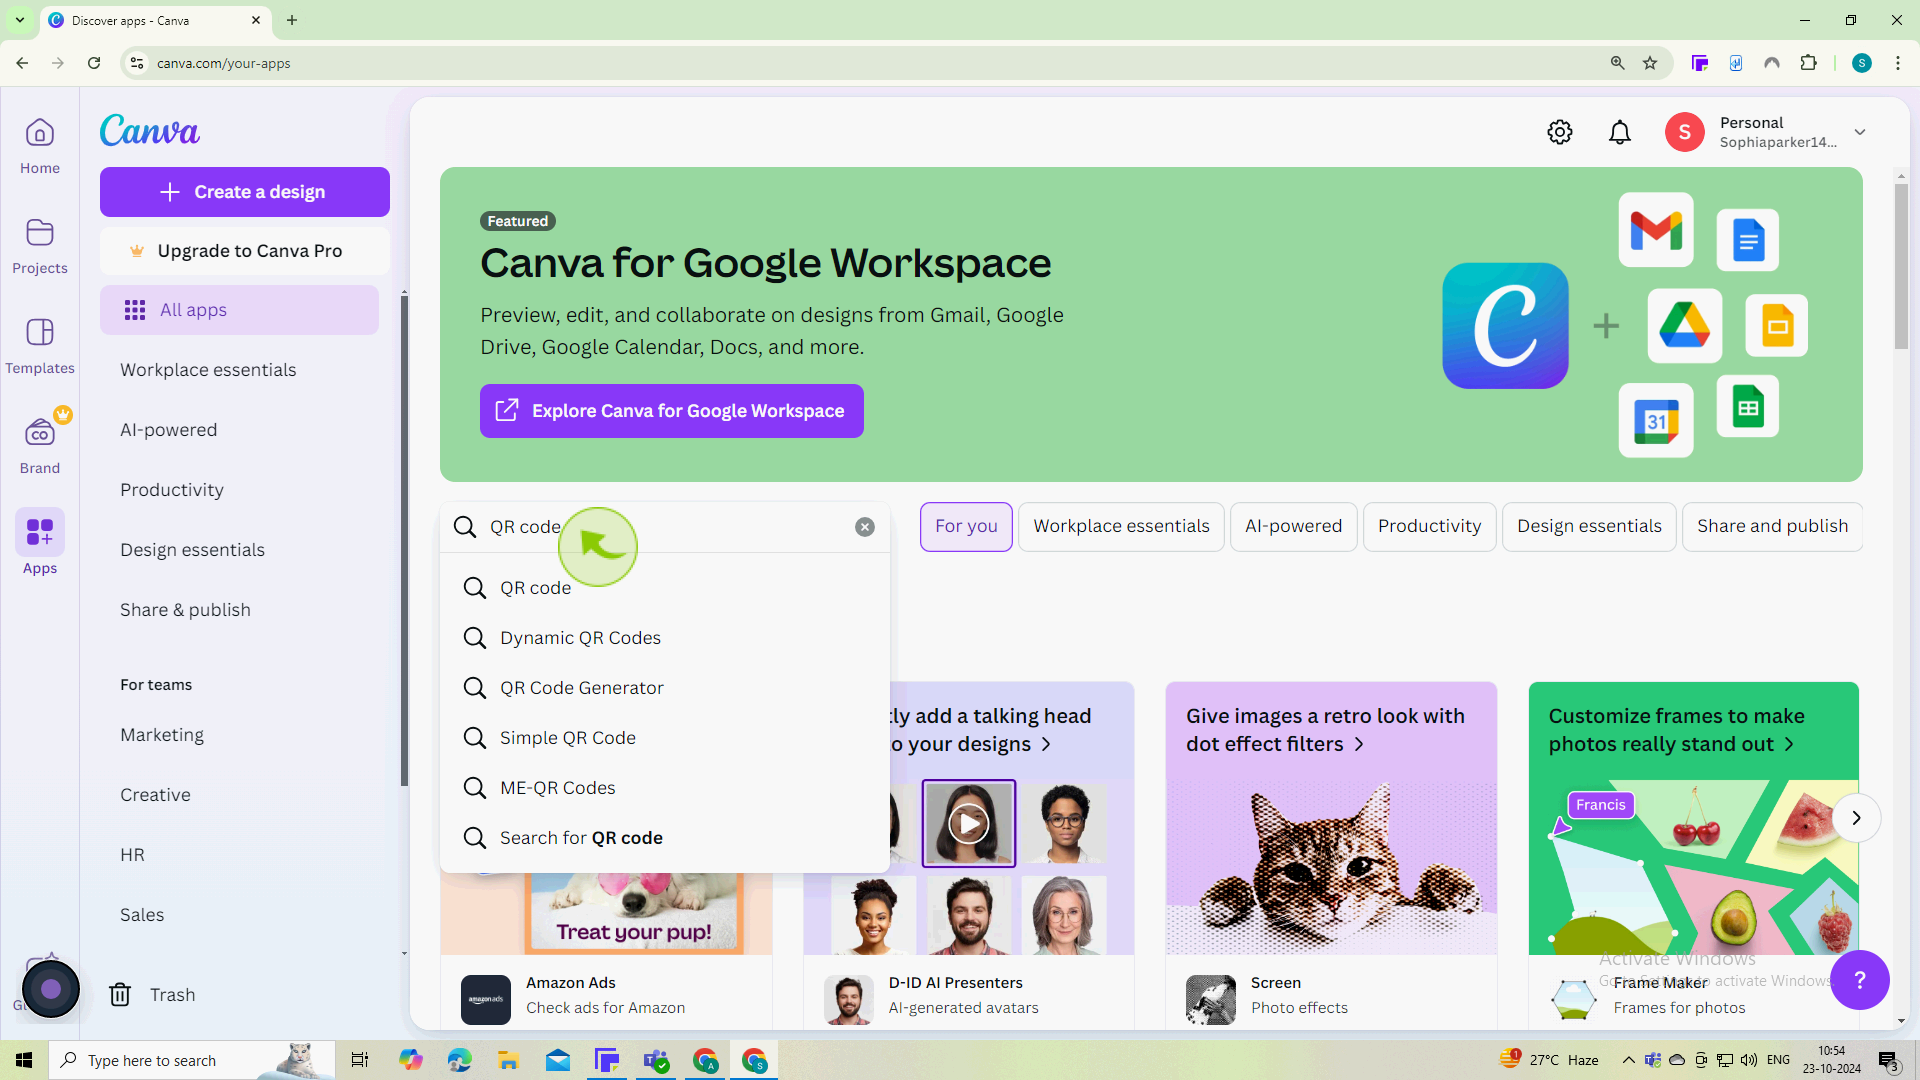This screenshot has height=1080, width=1920.
Task: Open File Explorer from taskbar
Action: tap(508, 1060)
